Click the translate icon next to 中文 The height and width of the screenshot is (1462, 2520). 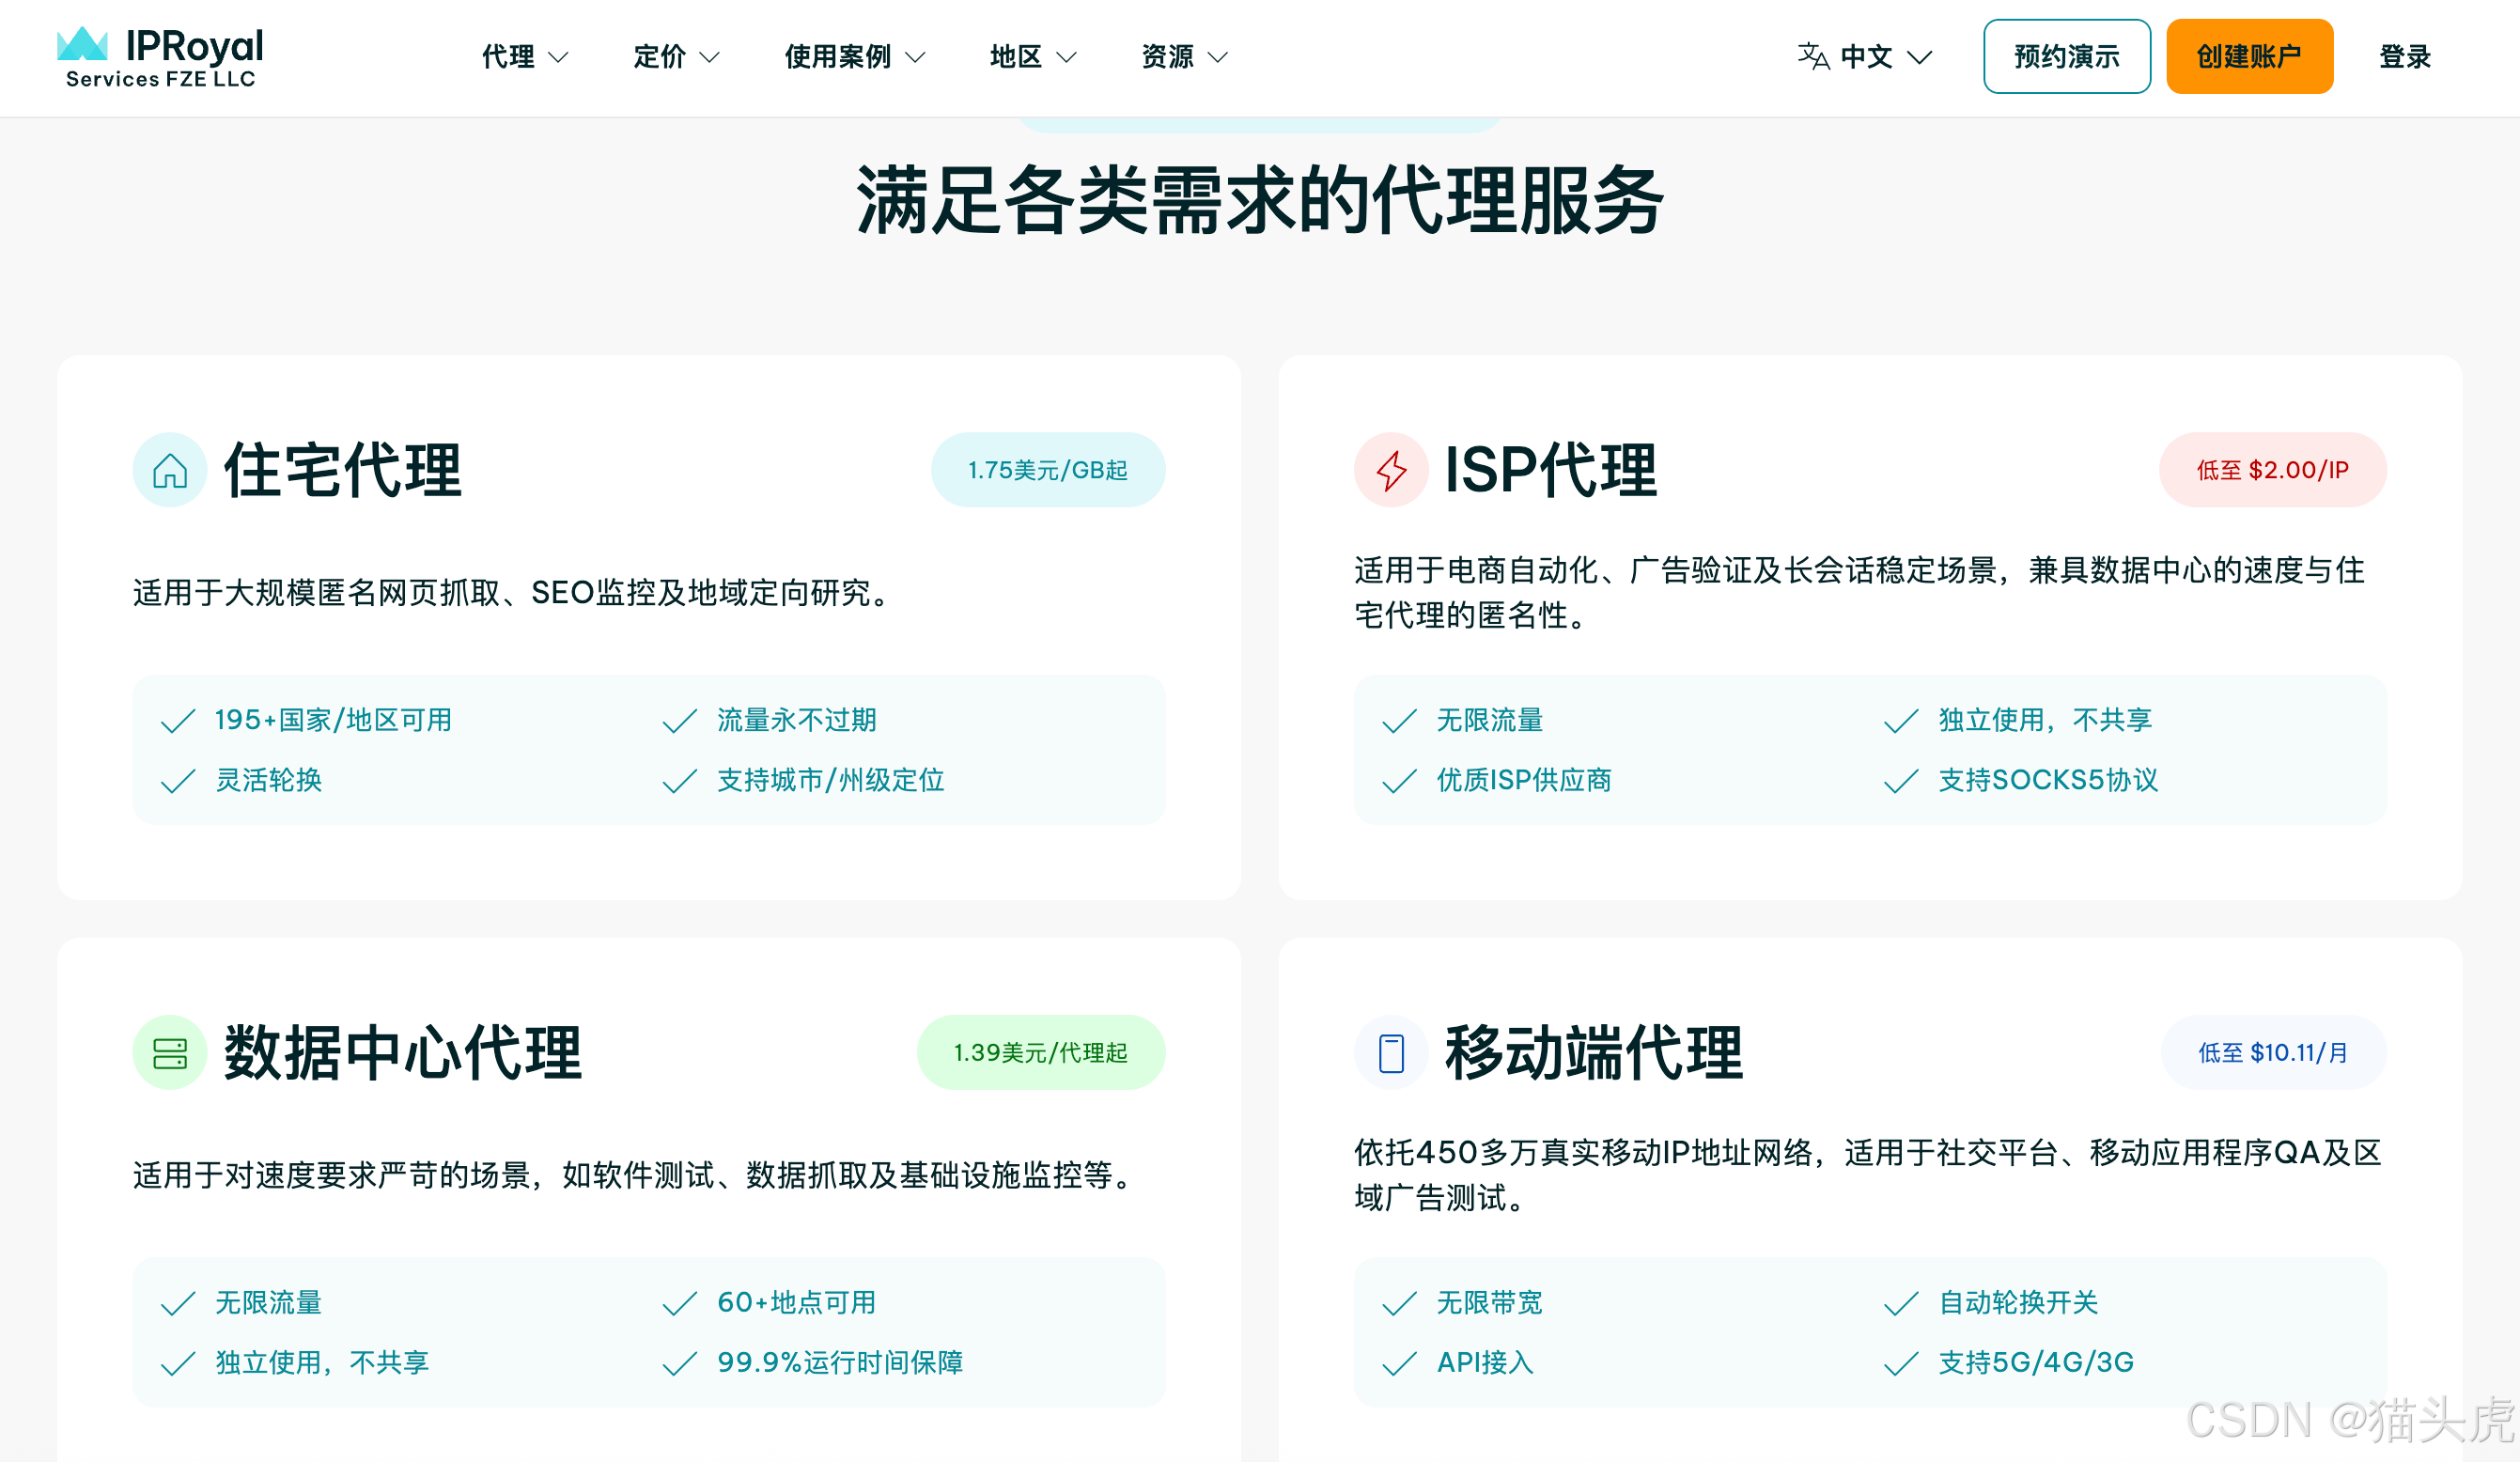[1813, 56]
